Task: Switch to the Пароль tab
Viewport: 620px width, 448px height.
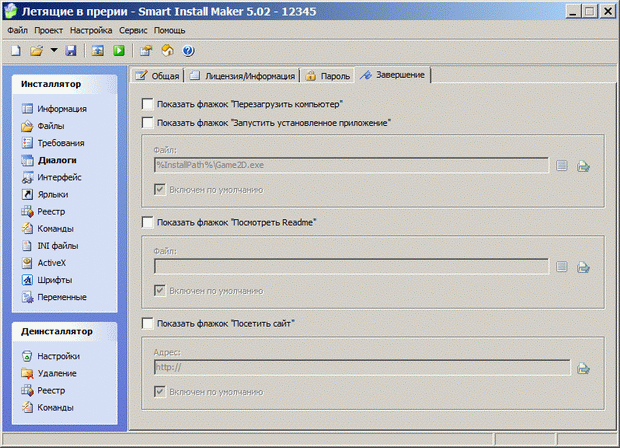Action: (328, 76)
